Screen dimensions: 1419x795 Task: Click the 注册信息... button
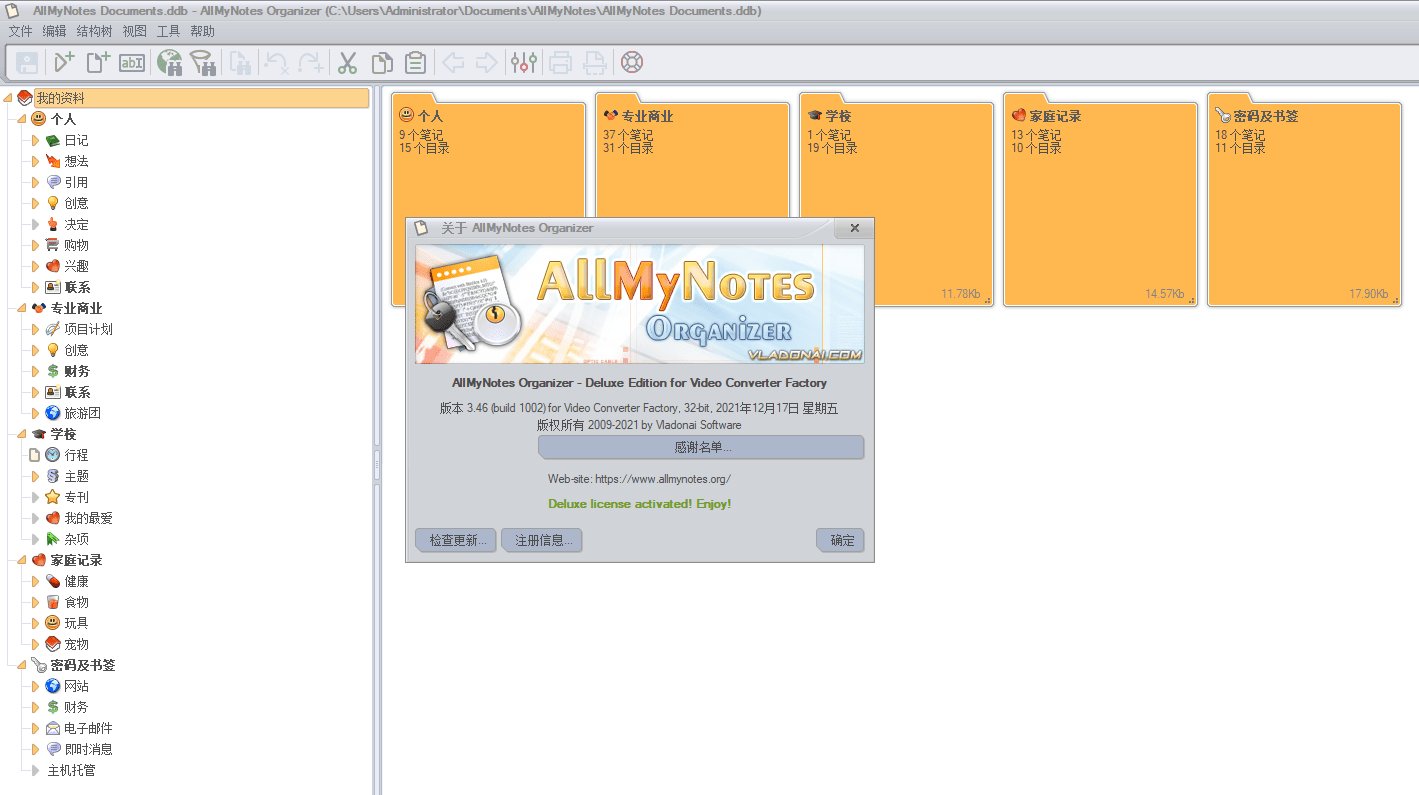542,540
